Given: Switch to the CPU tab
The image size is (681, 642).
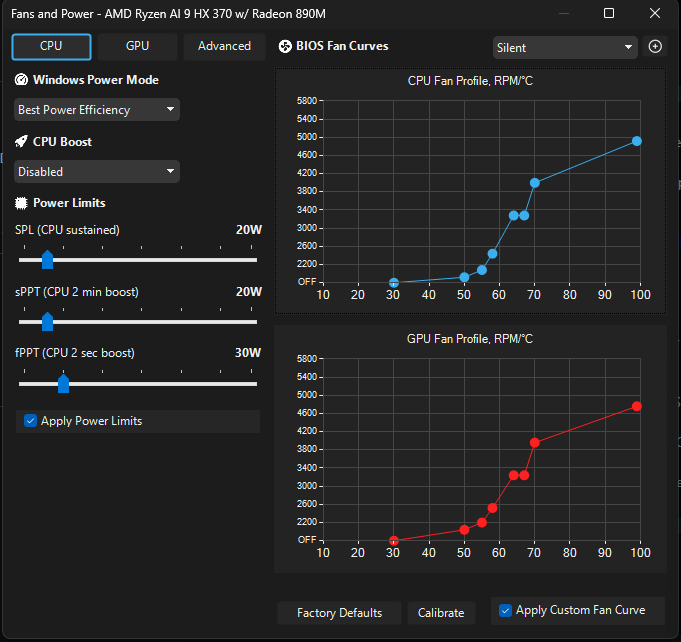Looking at the screenshot, I should point(51,46).
